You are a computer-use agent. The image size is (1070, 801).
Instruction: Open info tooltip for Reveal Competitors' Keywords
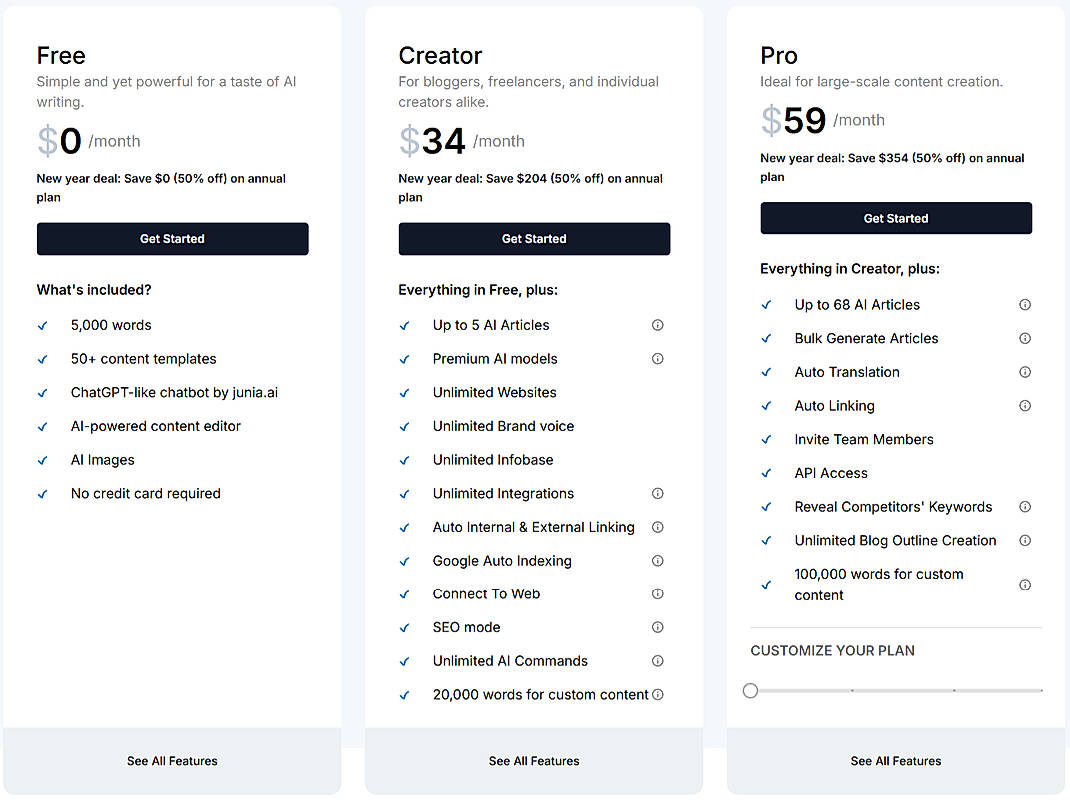(1024, 507)
